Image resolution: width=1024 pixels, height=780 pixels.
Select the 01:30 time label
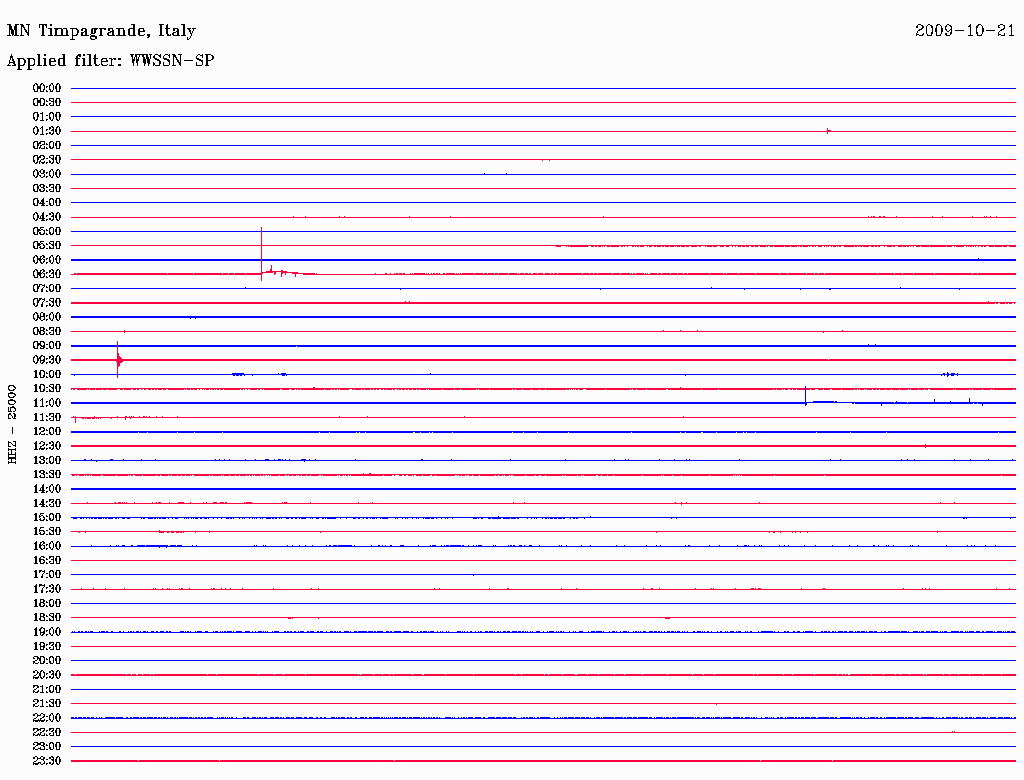click(47, 131)
